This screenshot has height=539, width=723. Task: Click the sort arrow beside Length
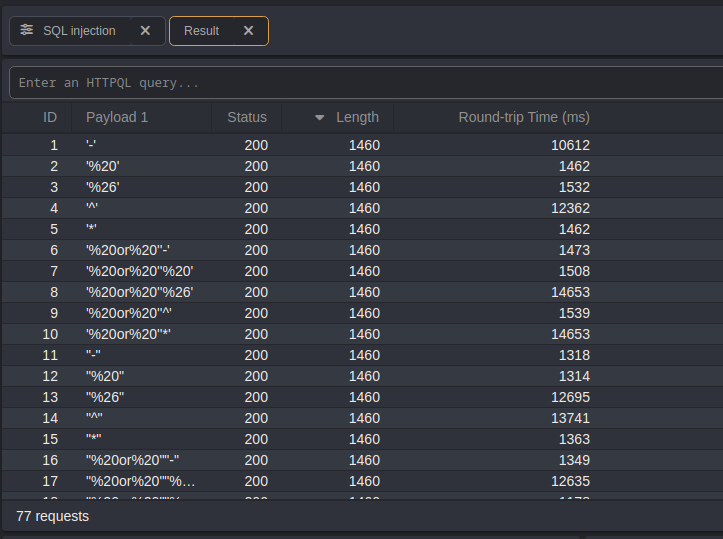tap(320, 118)
